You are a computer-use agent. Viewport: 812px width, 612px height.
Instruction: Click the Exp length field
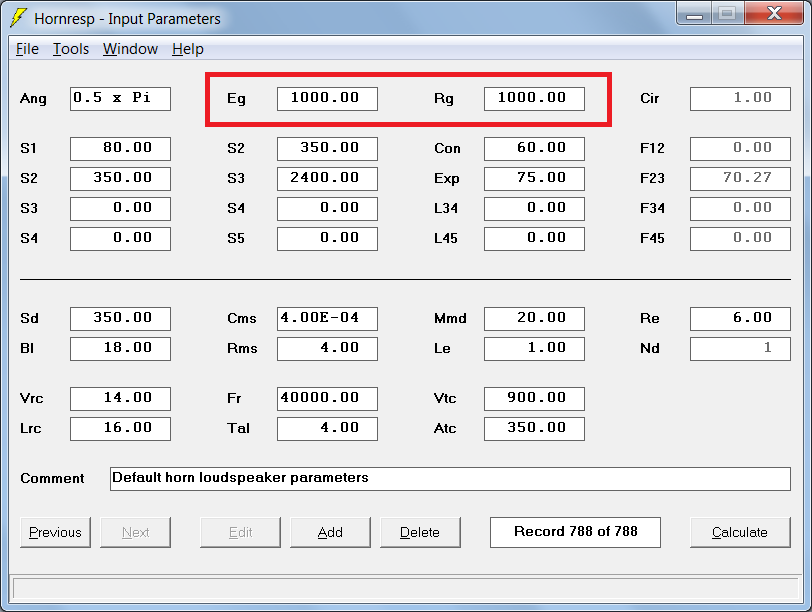tap(534, 179)
